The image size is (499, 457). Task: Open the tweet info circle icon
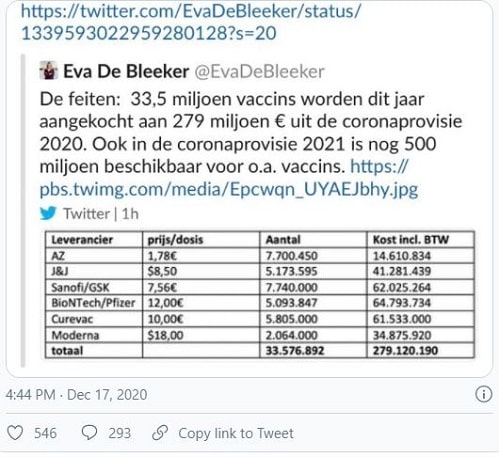coord(483,394)
